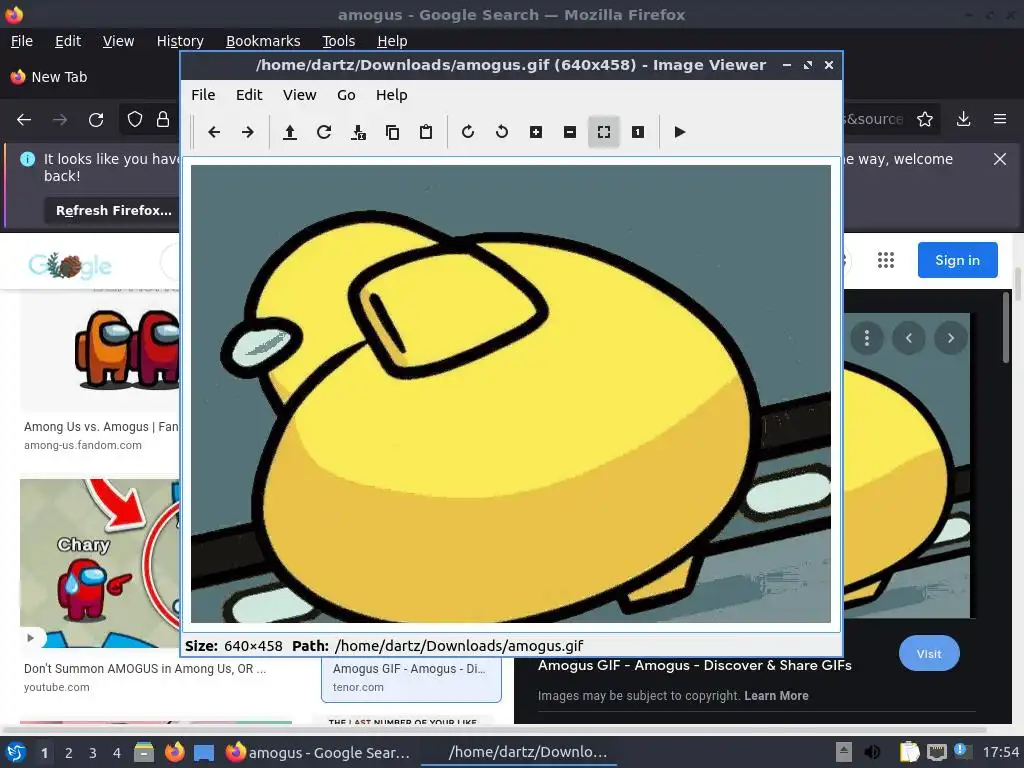Image resolution: width=1024 pixels, height=768 pixels.
Task: Open three-dot options in image preview
Action: 867,338
